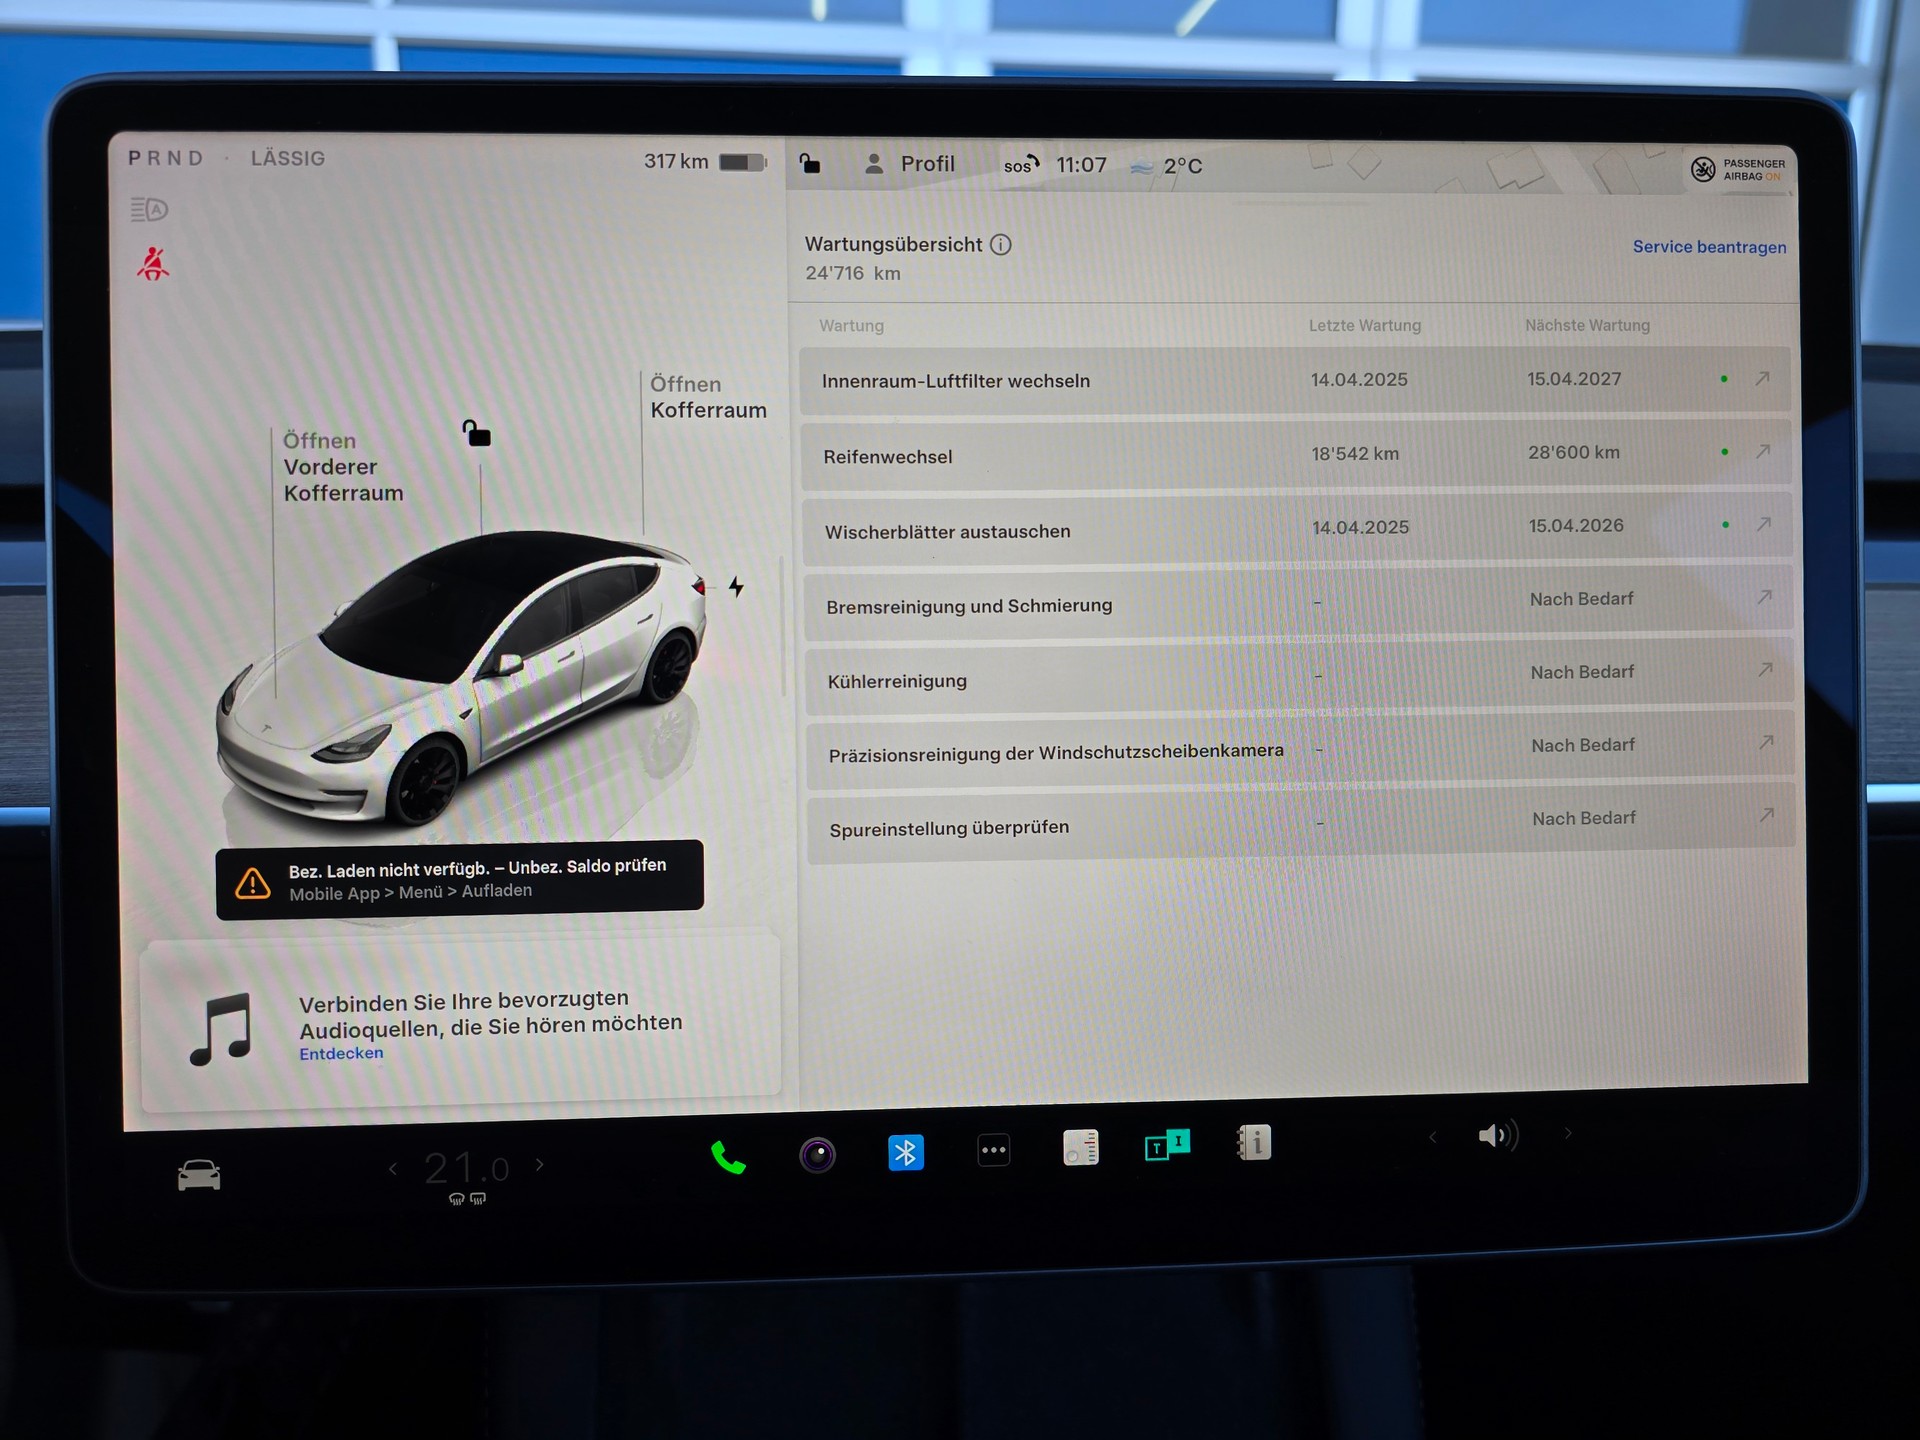Tap the lock icon in status bar
The width and height of the screenshot is (1920, 1440).
tap(810, 163)
